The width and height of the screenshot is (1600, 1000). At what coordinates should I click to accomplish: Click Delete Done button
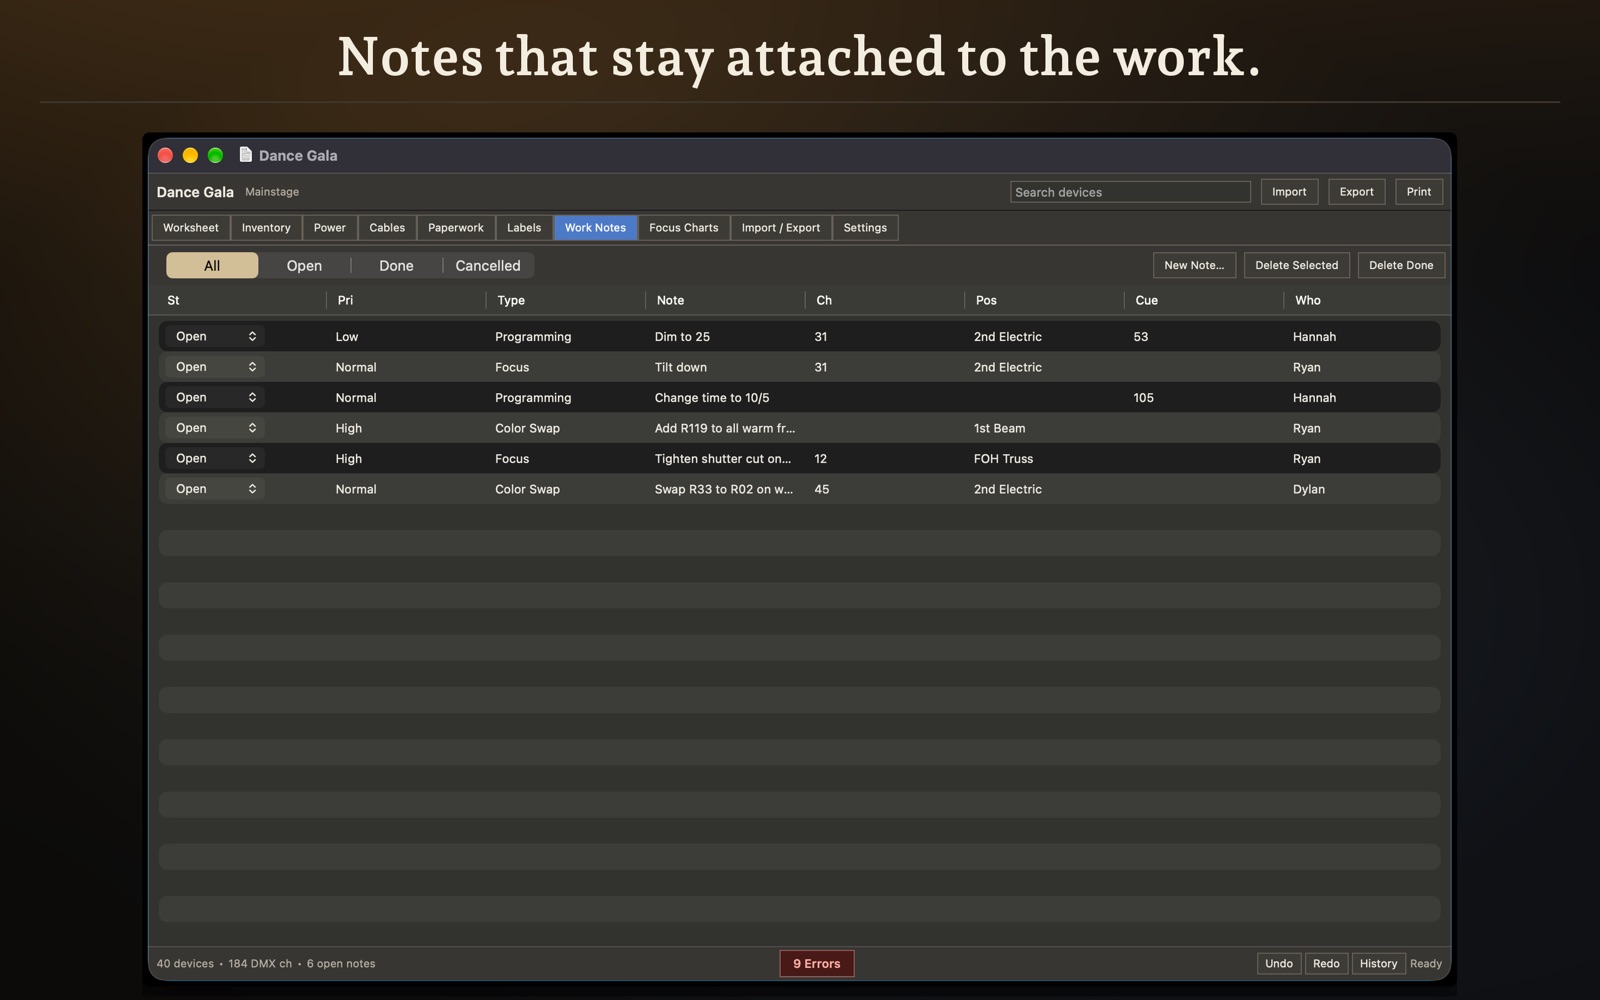(x=1401, y=265)
